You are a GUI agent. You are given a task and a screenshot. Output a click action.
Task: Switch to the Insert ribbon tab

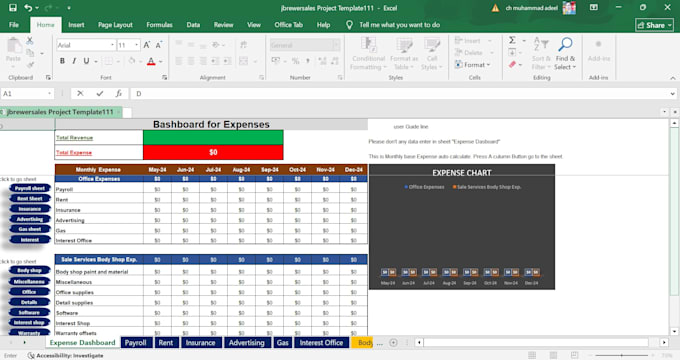click(76, 25)
